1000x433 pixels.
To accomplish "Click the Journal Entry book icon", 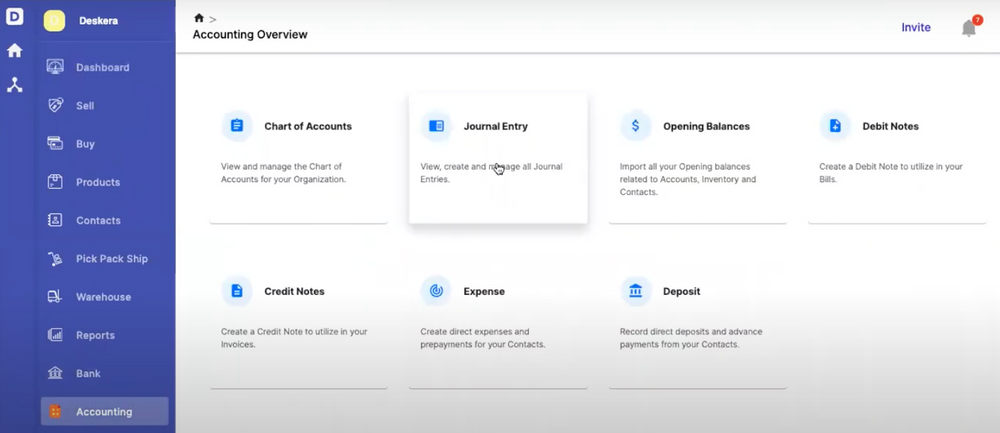I will tap(436, 126).
